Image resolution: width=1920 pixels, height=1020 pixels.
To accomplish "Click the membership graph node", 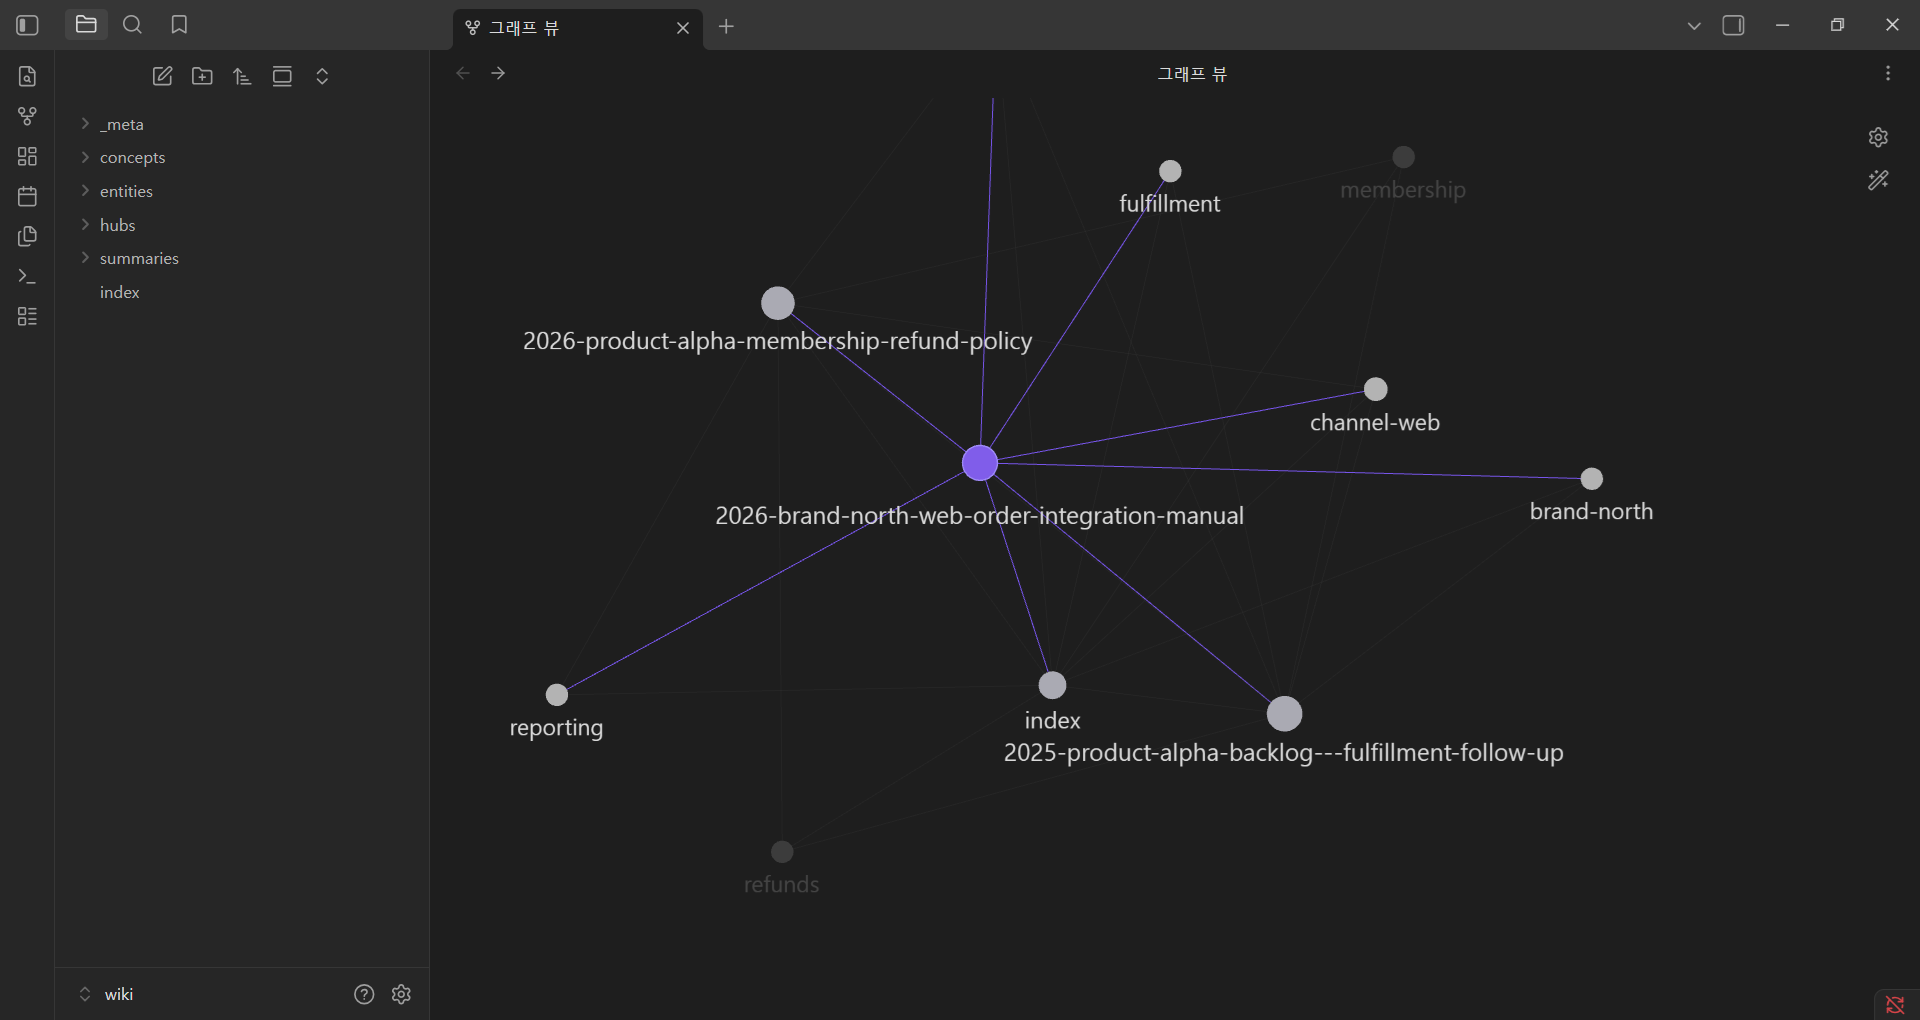I will coord(1403,157).
